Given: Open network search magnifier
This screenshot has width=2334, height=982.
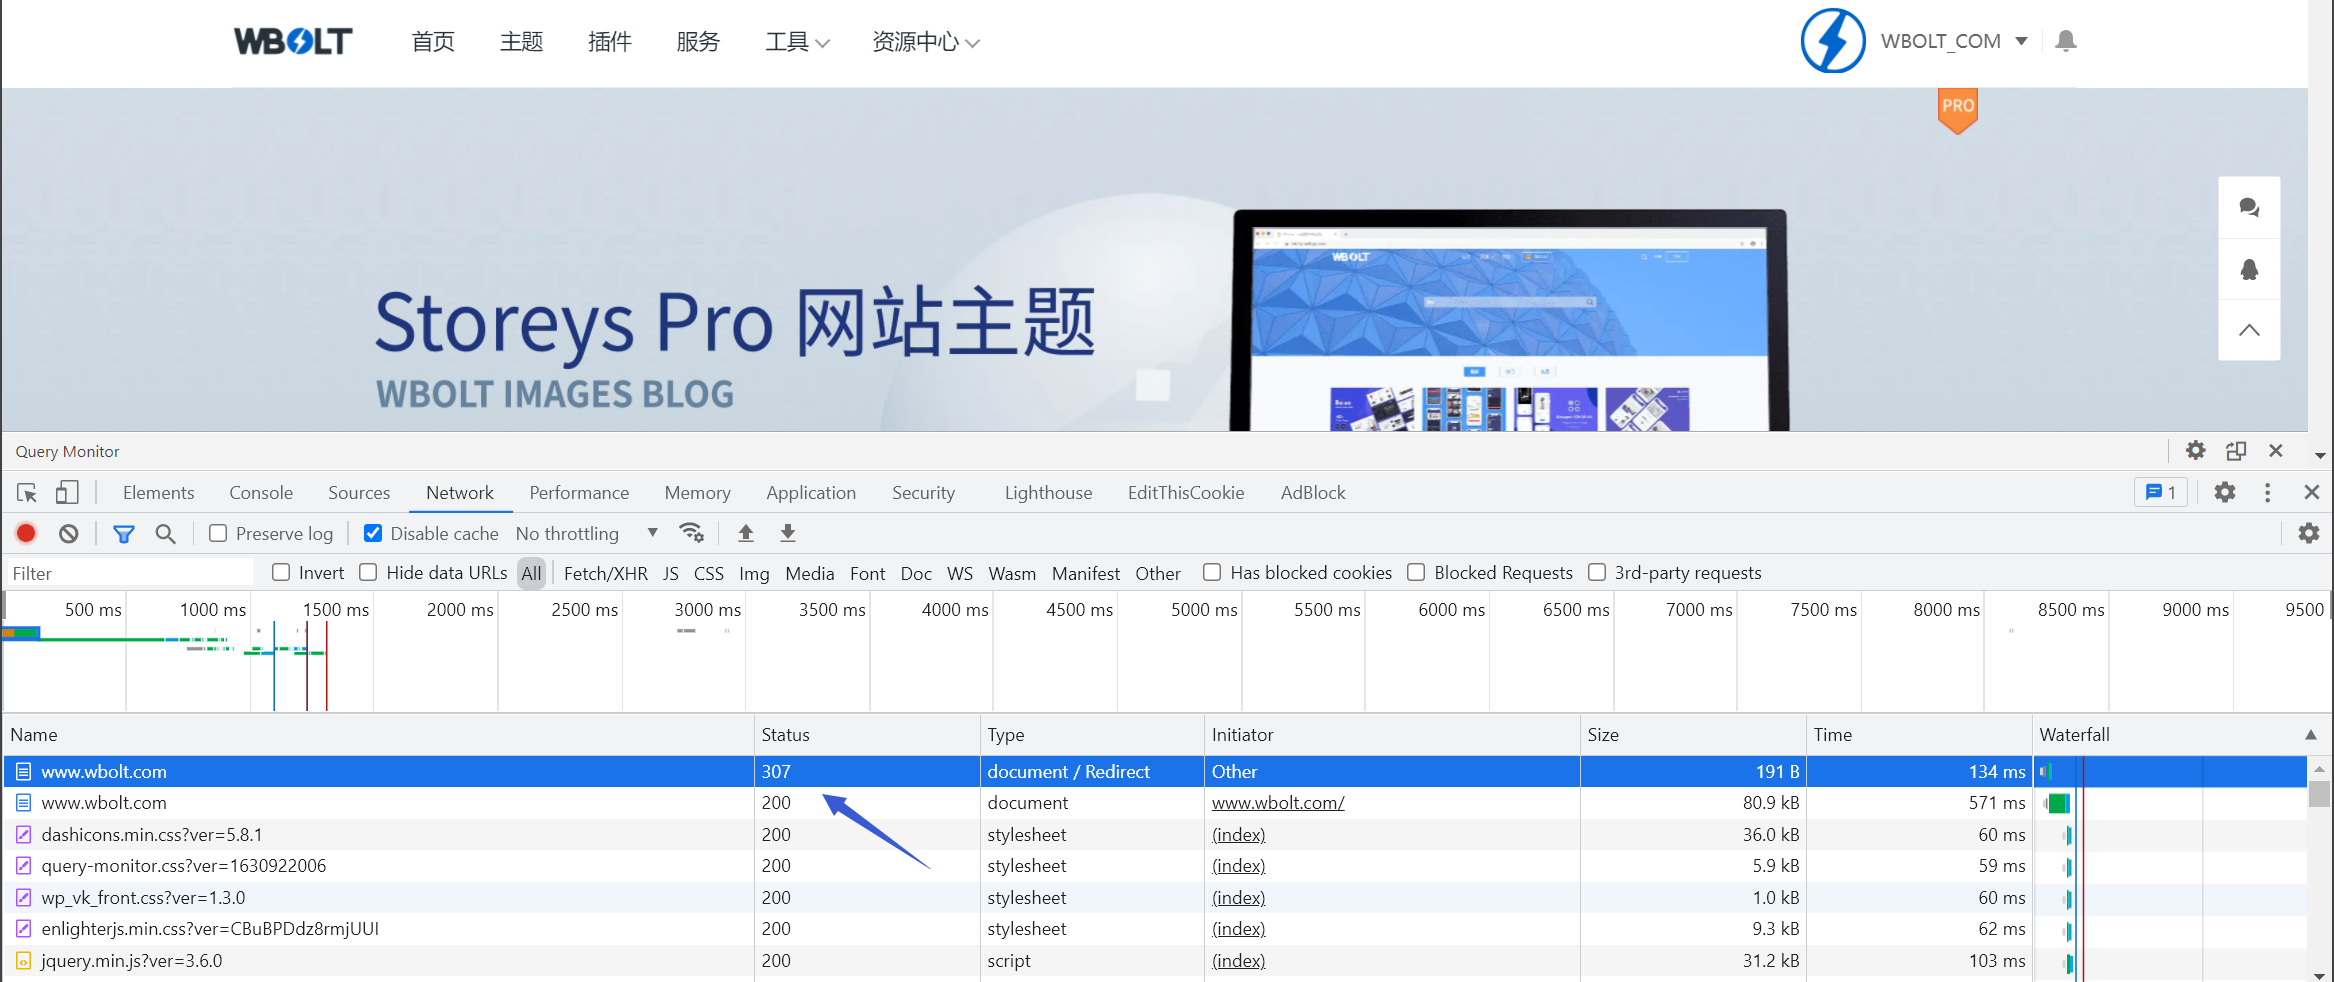Looking at the screenshot, I should point(166,534).
